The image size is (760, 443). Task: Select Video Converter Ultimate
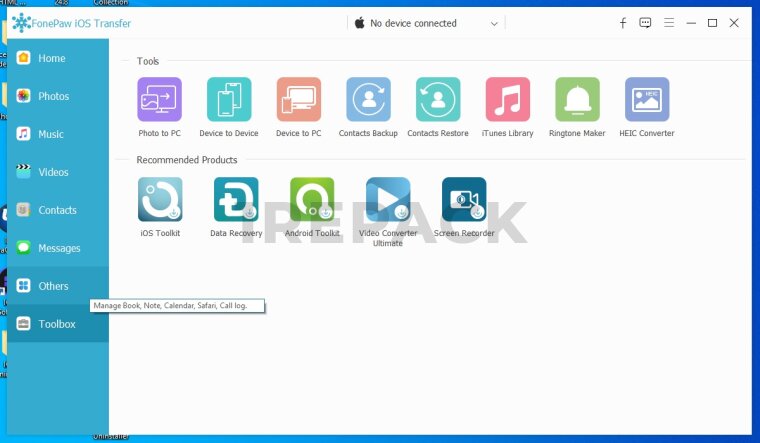point(388,200)
